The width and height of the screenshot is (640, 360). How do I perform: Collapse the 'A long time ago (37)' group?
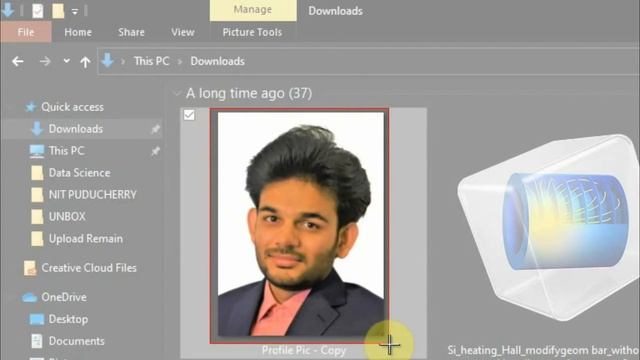(x=177, y=93)
